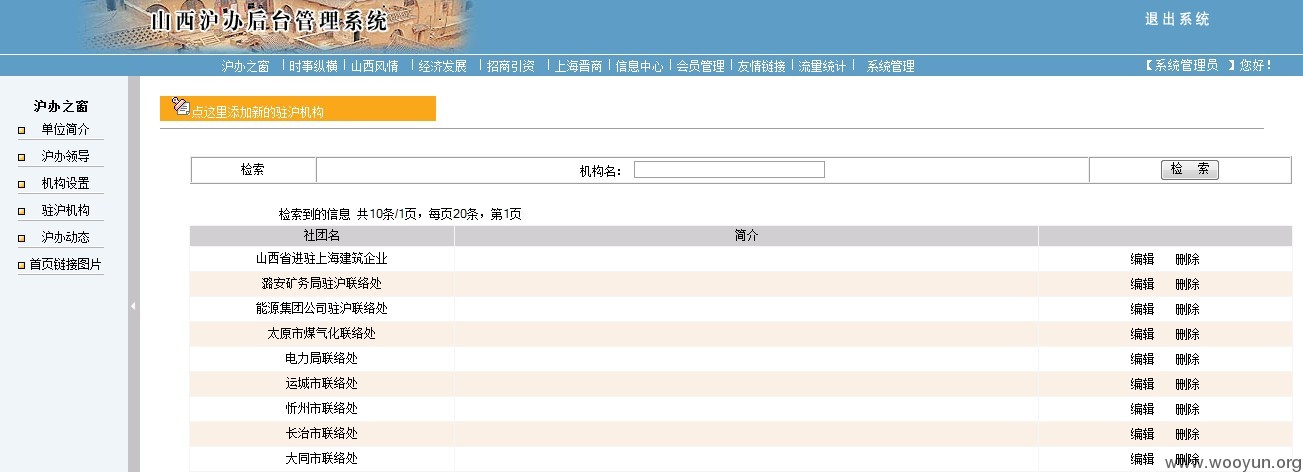Screen dimensions: 1303x472
Task: Open the 招商引资 menu item
Action: 511,67
